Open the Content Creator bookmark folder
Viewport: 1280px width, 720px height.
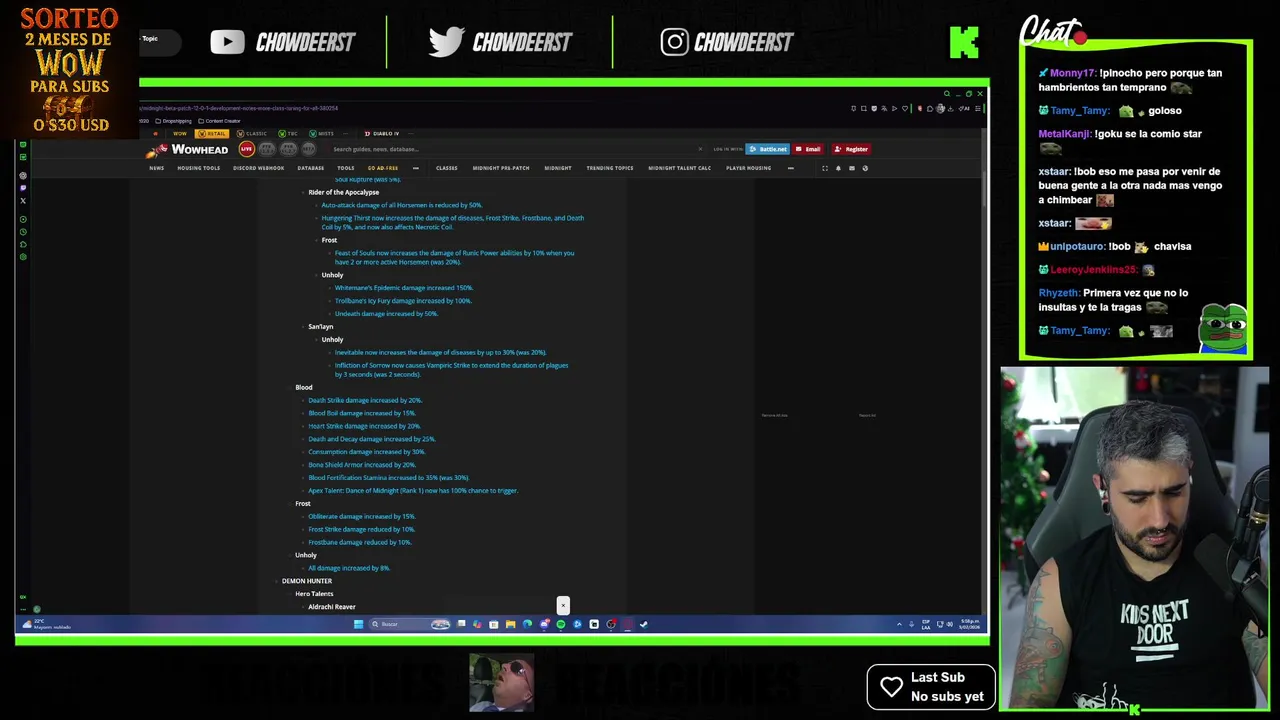pos(219,121)
